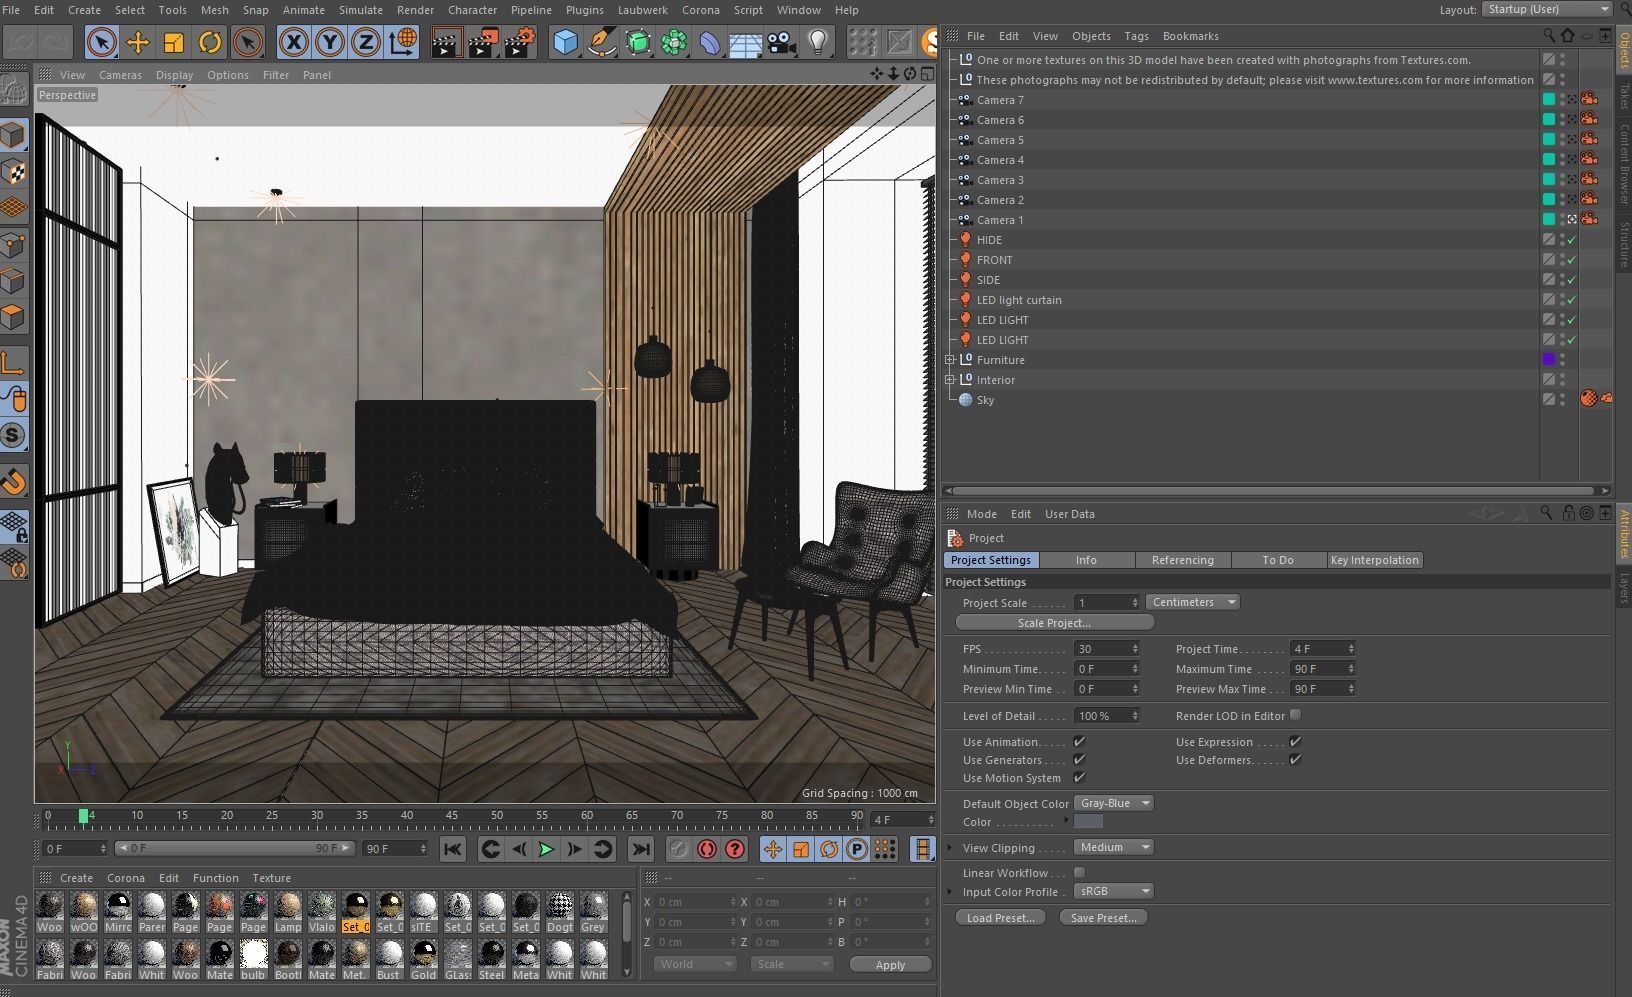Toggle Use Animation checkbox
The width and height of the screenshot is (1632, 997).
(1079, 742)
